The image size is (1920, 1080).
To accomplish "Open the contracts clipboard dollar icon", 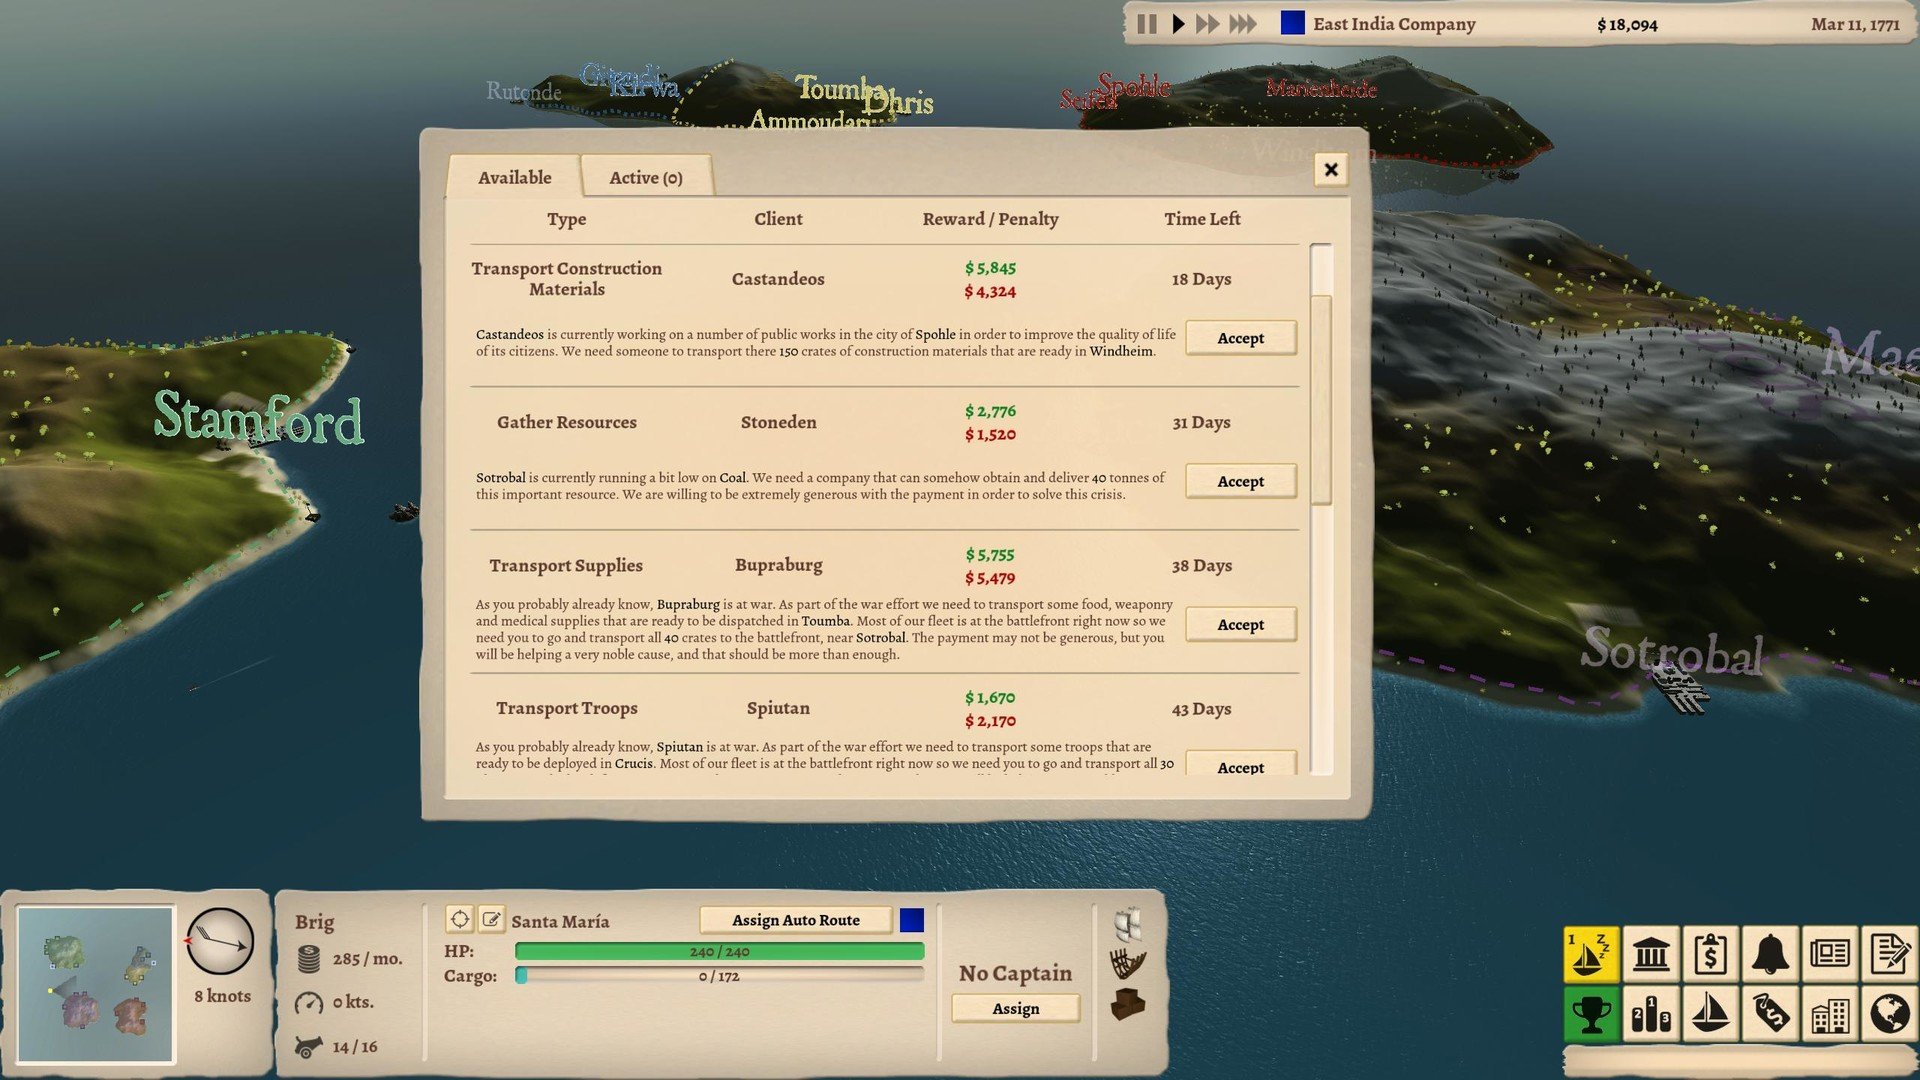I will (x=1710, y=954).
